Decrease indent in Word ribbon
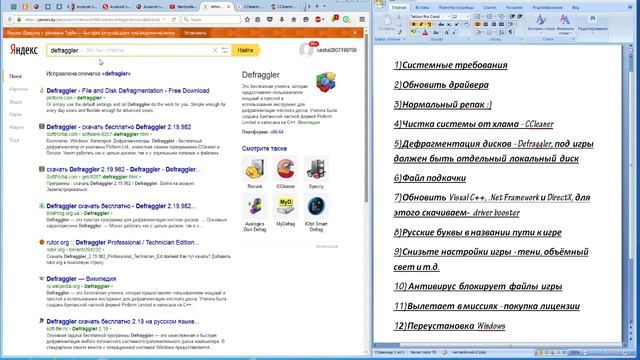This screenshot has width=640, height=360. pos(512,16)
